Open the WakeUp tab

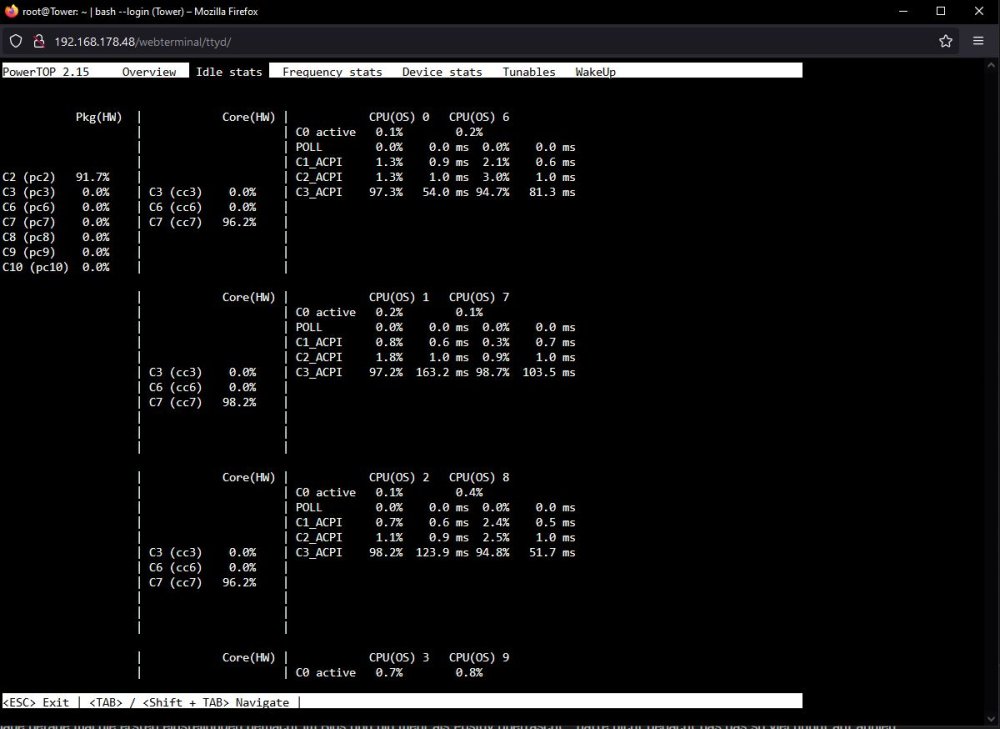[595, 72]
